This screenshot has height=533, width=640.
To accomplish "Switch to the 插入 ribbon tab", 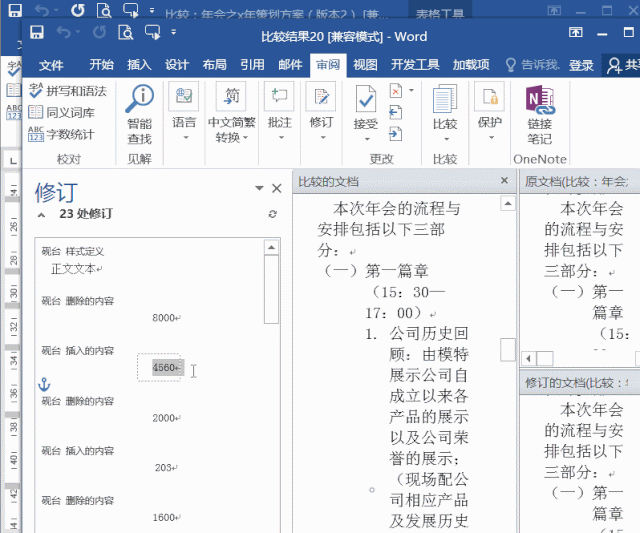I will [139, 64].
